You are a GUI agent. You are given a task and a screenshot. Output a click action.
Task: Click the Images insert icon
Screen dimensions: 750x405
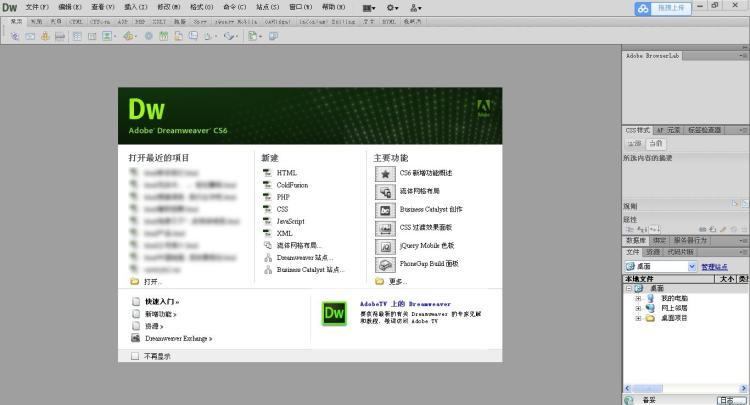pos(107,36)
